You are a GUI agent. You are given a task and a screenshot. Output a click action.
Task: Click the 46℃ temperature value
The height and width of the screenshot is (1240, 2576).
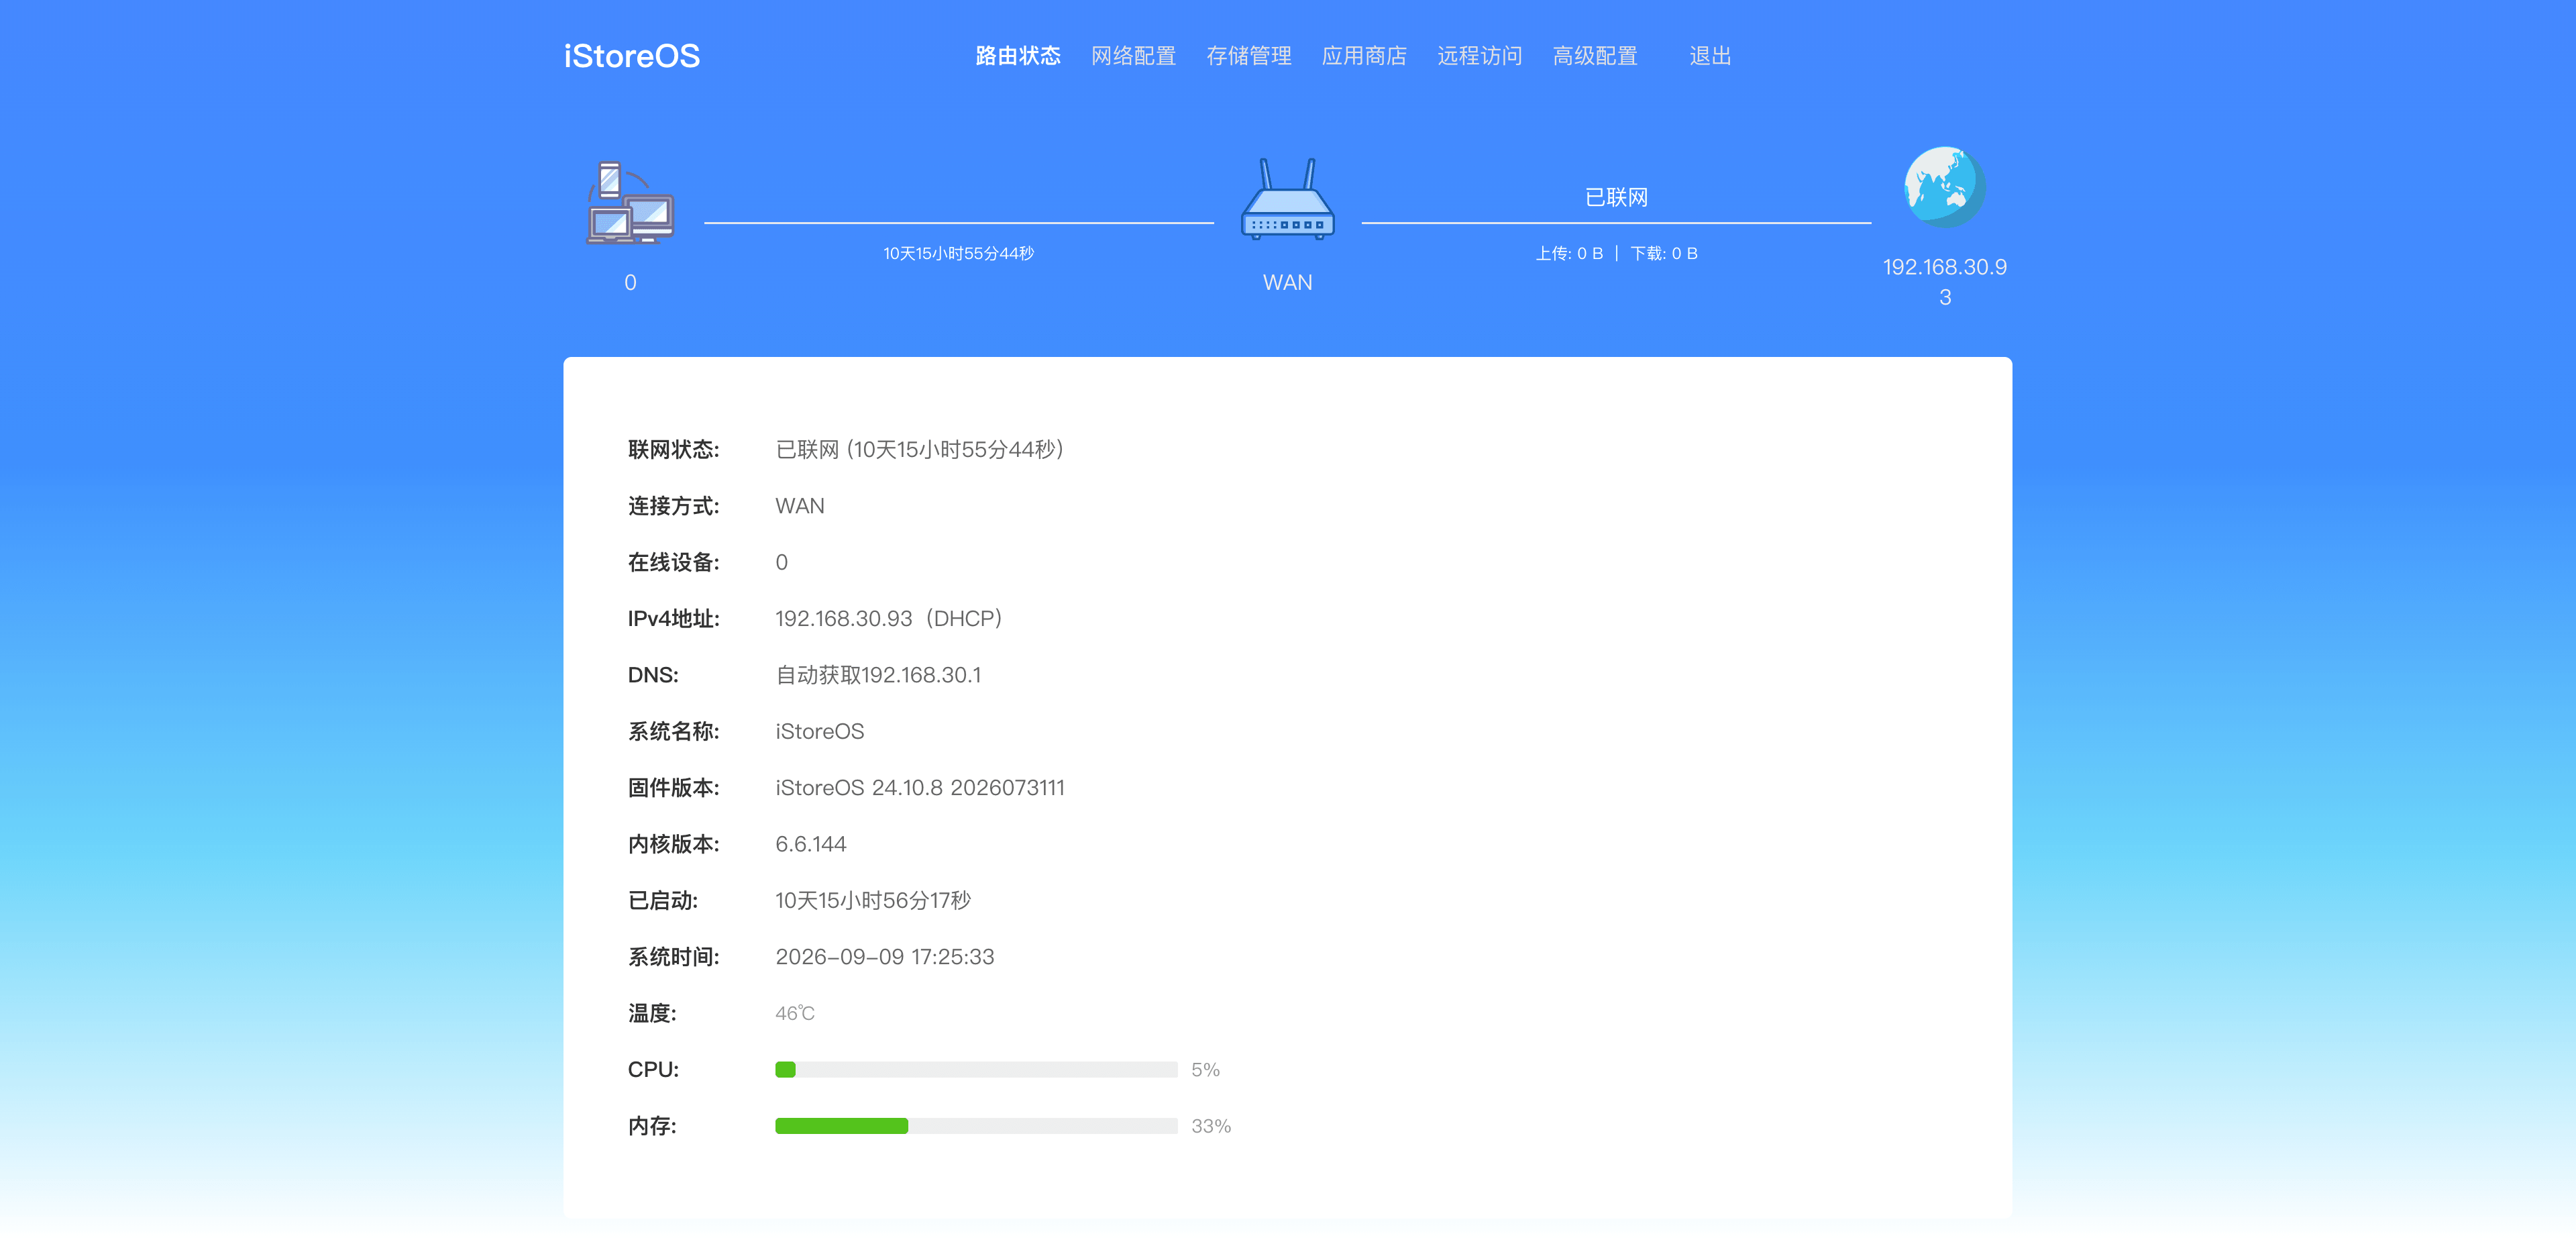[x=795, y=1013]
